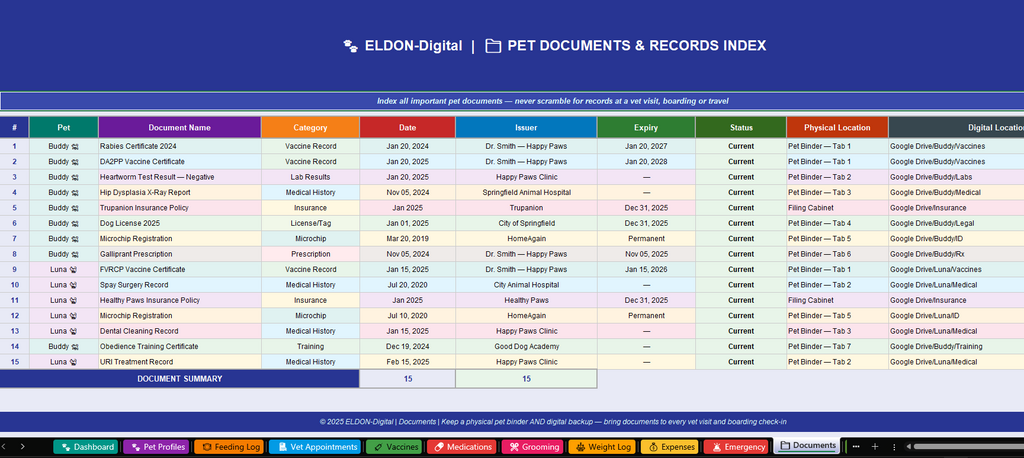Screen dimensions: 1024x458
Task: Open the Medications sheet tab
Action: [x=462, y=447]
